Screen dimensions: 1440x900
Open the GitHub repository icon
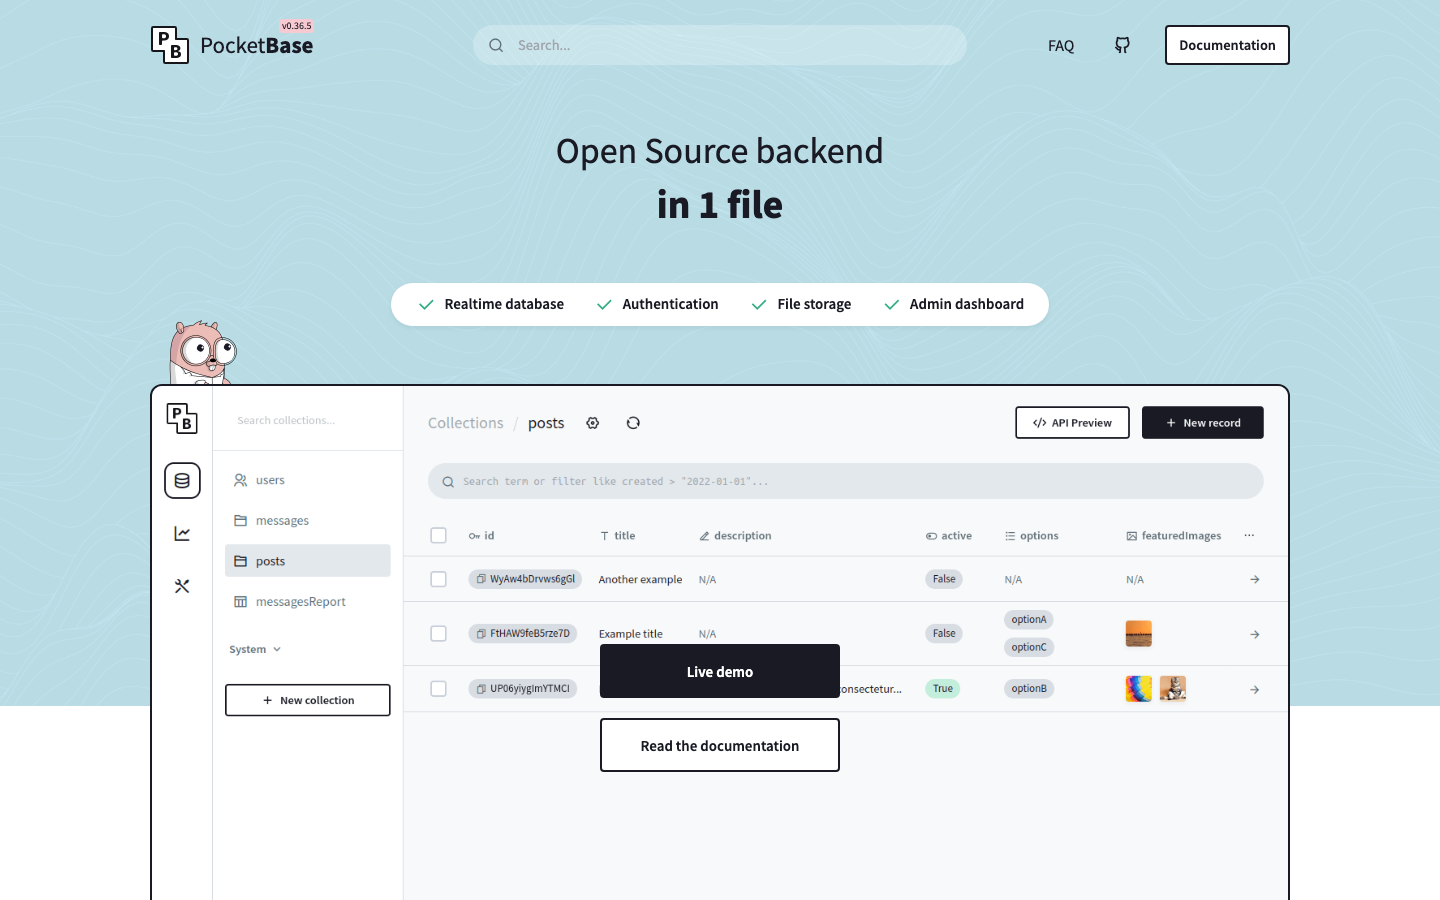pyautogui.click(x=1122, y=45)
